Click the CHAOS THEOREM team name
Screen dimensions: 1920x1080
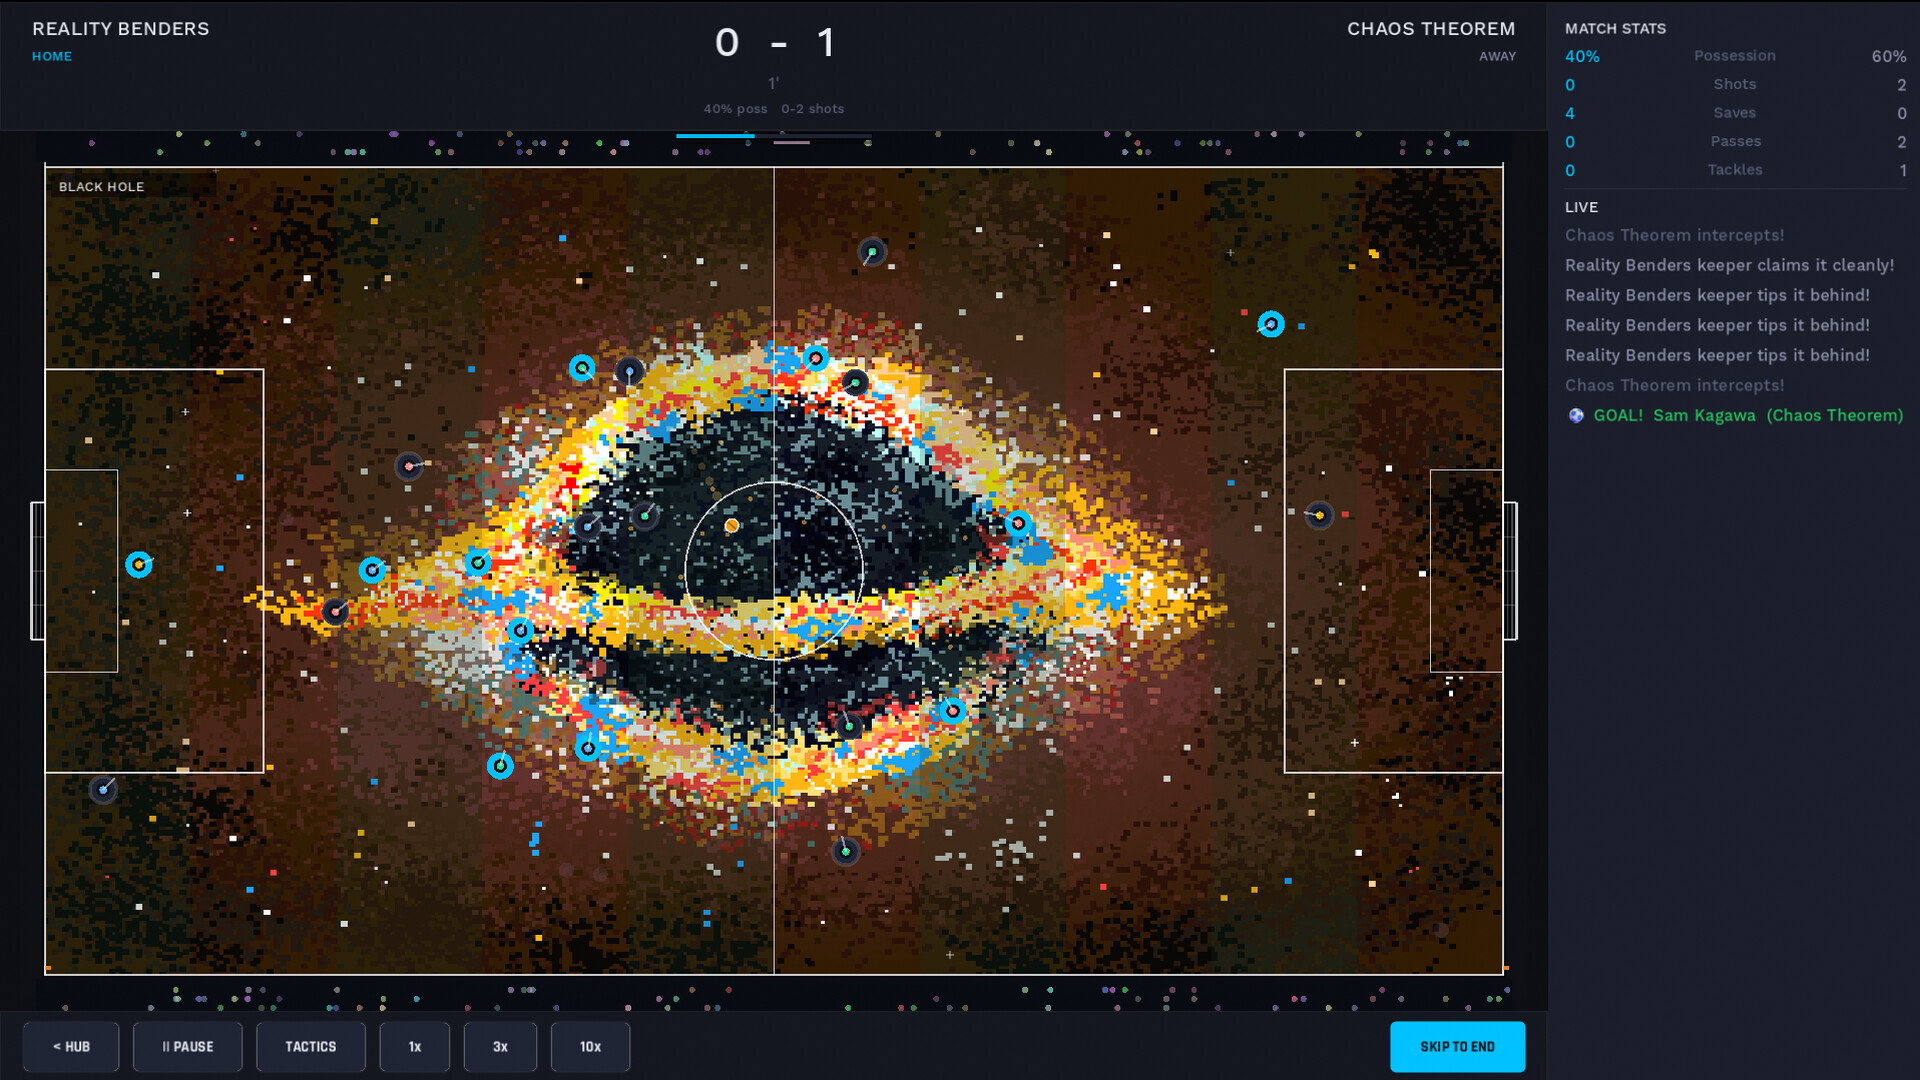coord(1431,29)
